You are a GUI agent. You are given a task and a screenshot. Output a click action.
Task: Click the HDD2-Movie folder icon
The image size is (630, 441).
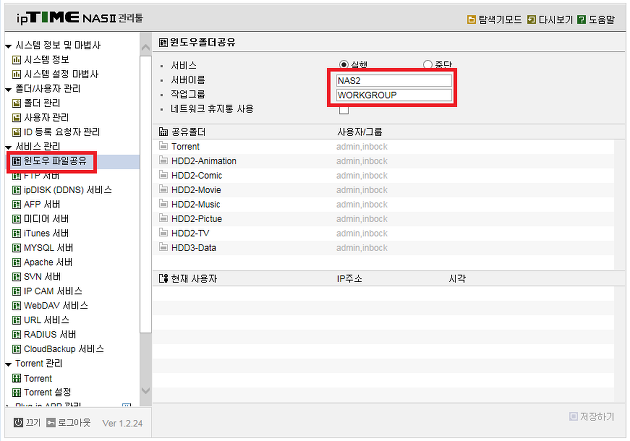[163, 190]
